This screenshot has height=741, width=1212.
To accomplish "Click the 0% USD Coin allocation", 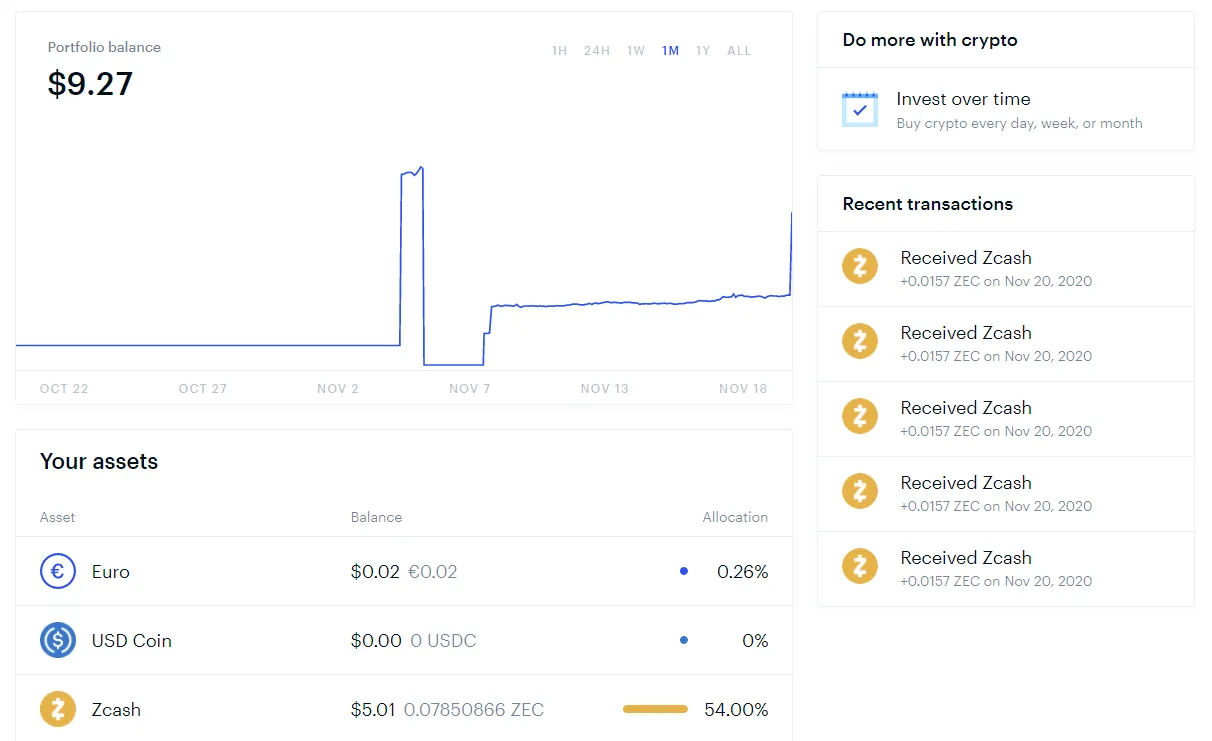I will pos(755,641).
